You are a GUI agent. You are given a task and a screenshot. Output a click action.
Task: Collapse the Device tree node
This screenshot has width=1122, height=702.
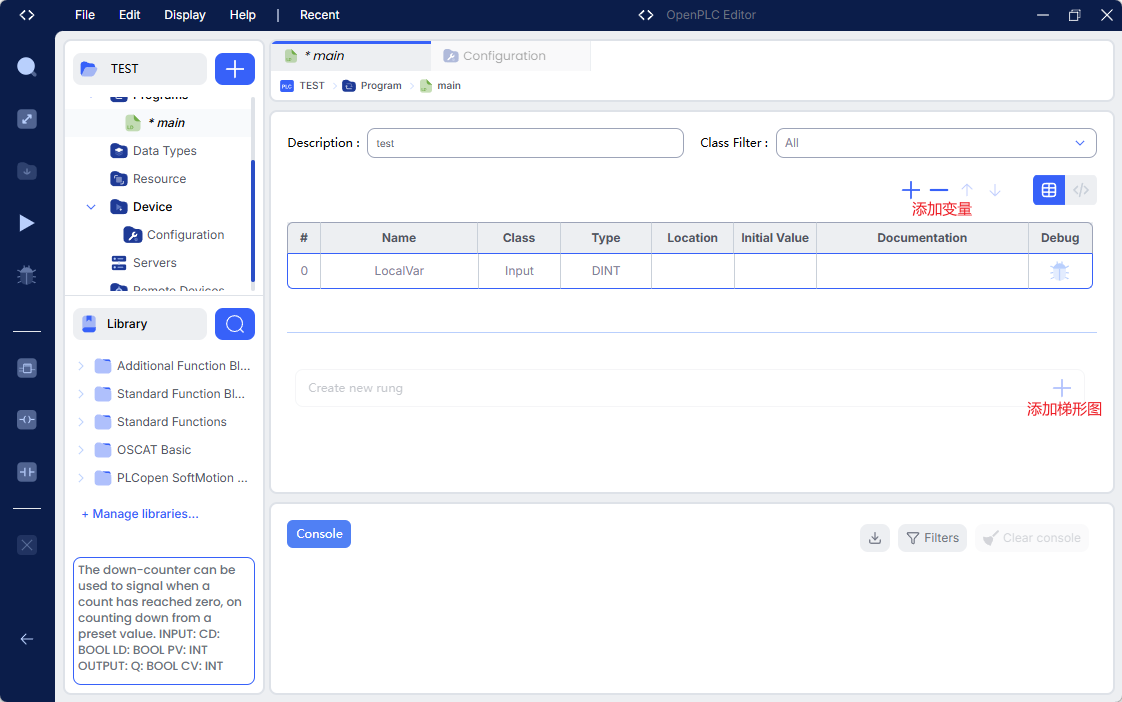point(91,207)
